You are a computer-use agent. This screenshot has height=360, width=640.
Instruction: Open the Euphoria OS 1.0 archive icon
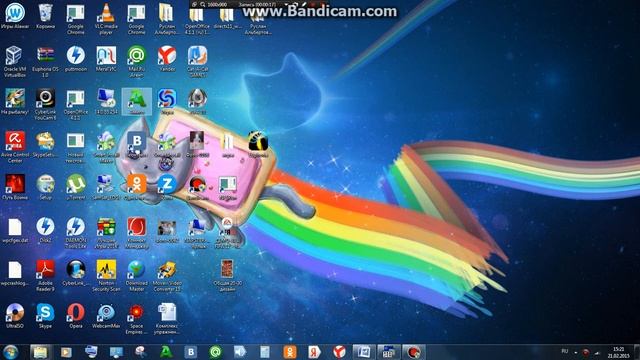(45, 61)
